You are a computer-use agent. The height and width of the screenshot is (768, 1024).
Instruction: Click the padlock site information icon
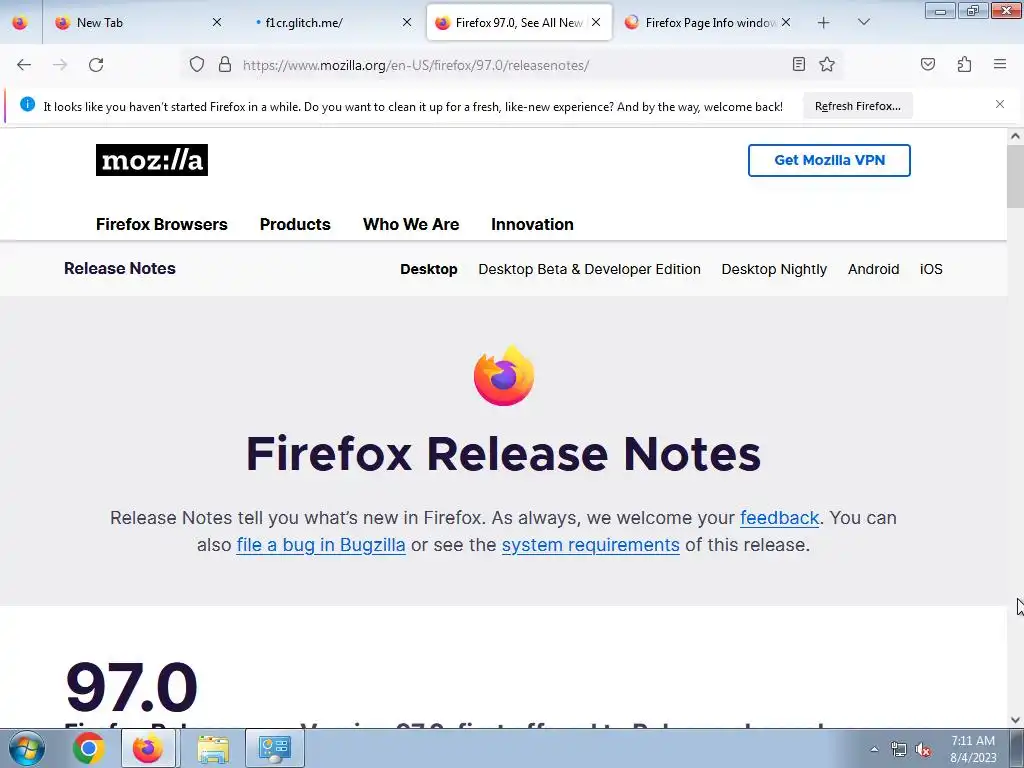coord(225,65)
